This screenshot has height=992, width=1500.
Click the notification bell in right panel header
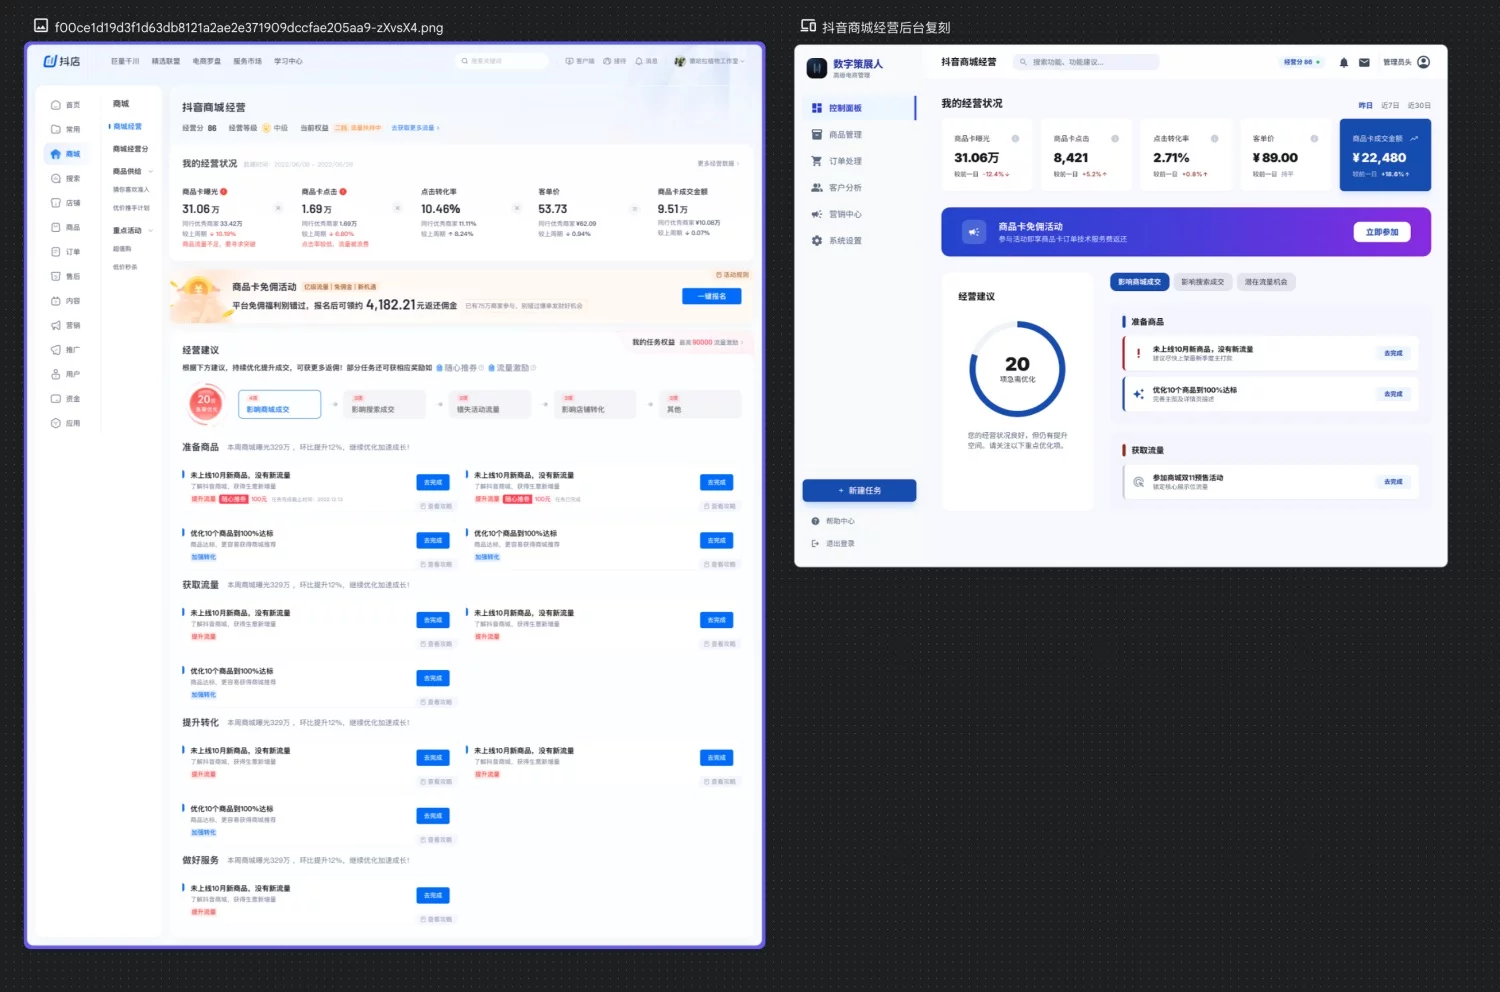click(x=1343, y=62)
